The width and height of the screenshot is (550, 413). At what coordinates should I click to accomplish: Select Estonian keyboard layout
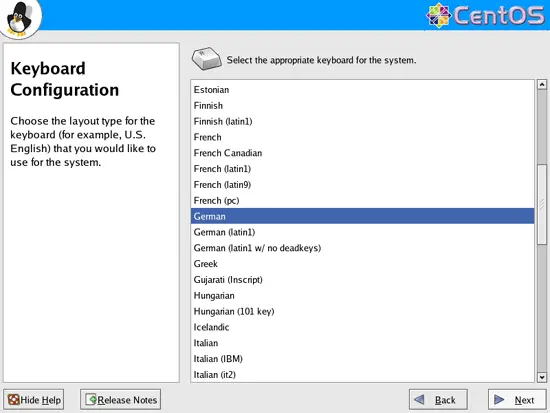point(362,90)
